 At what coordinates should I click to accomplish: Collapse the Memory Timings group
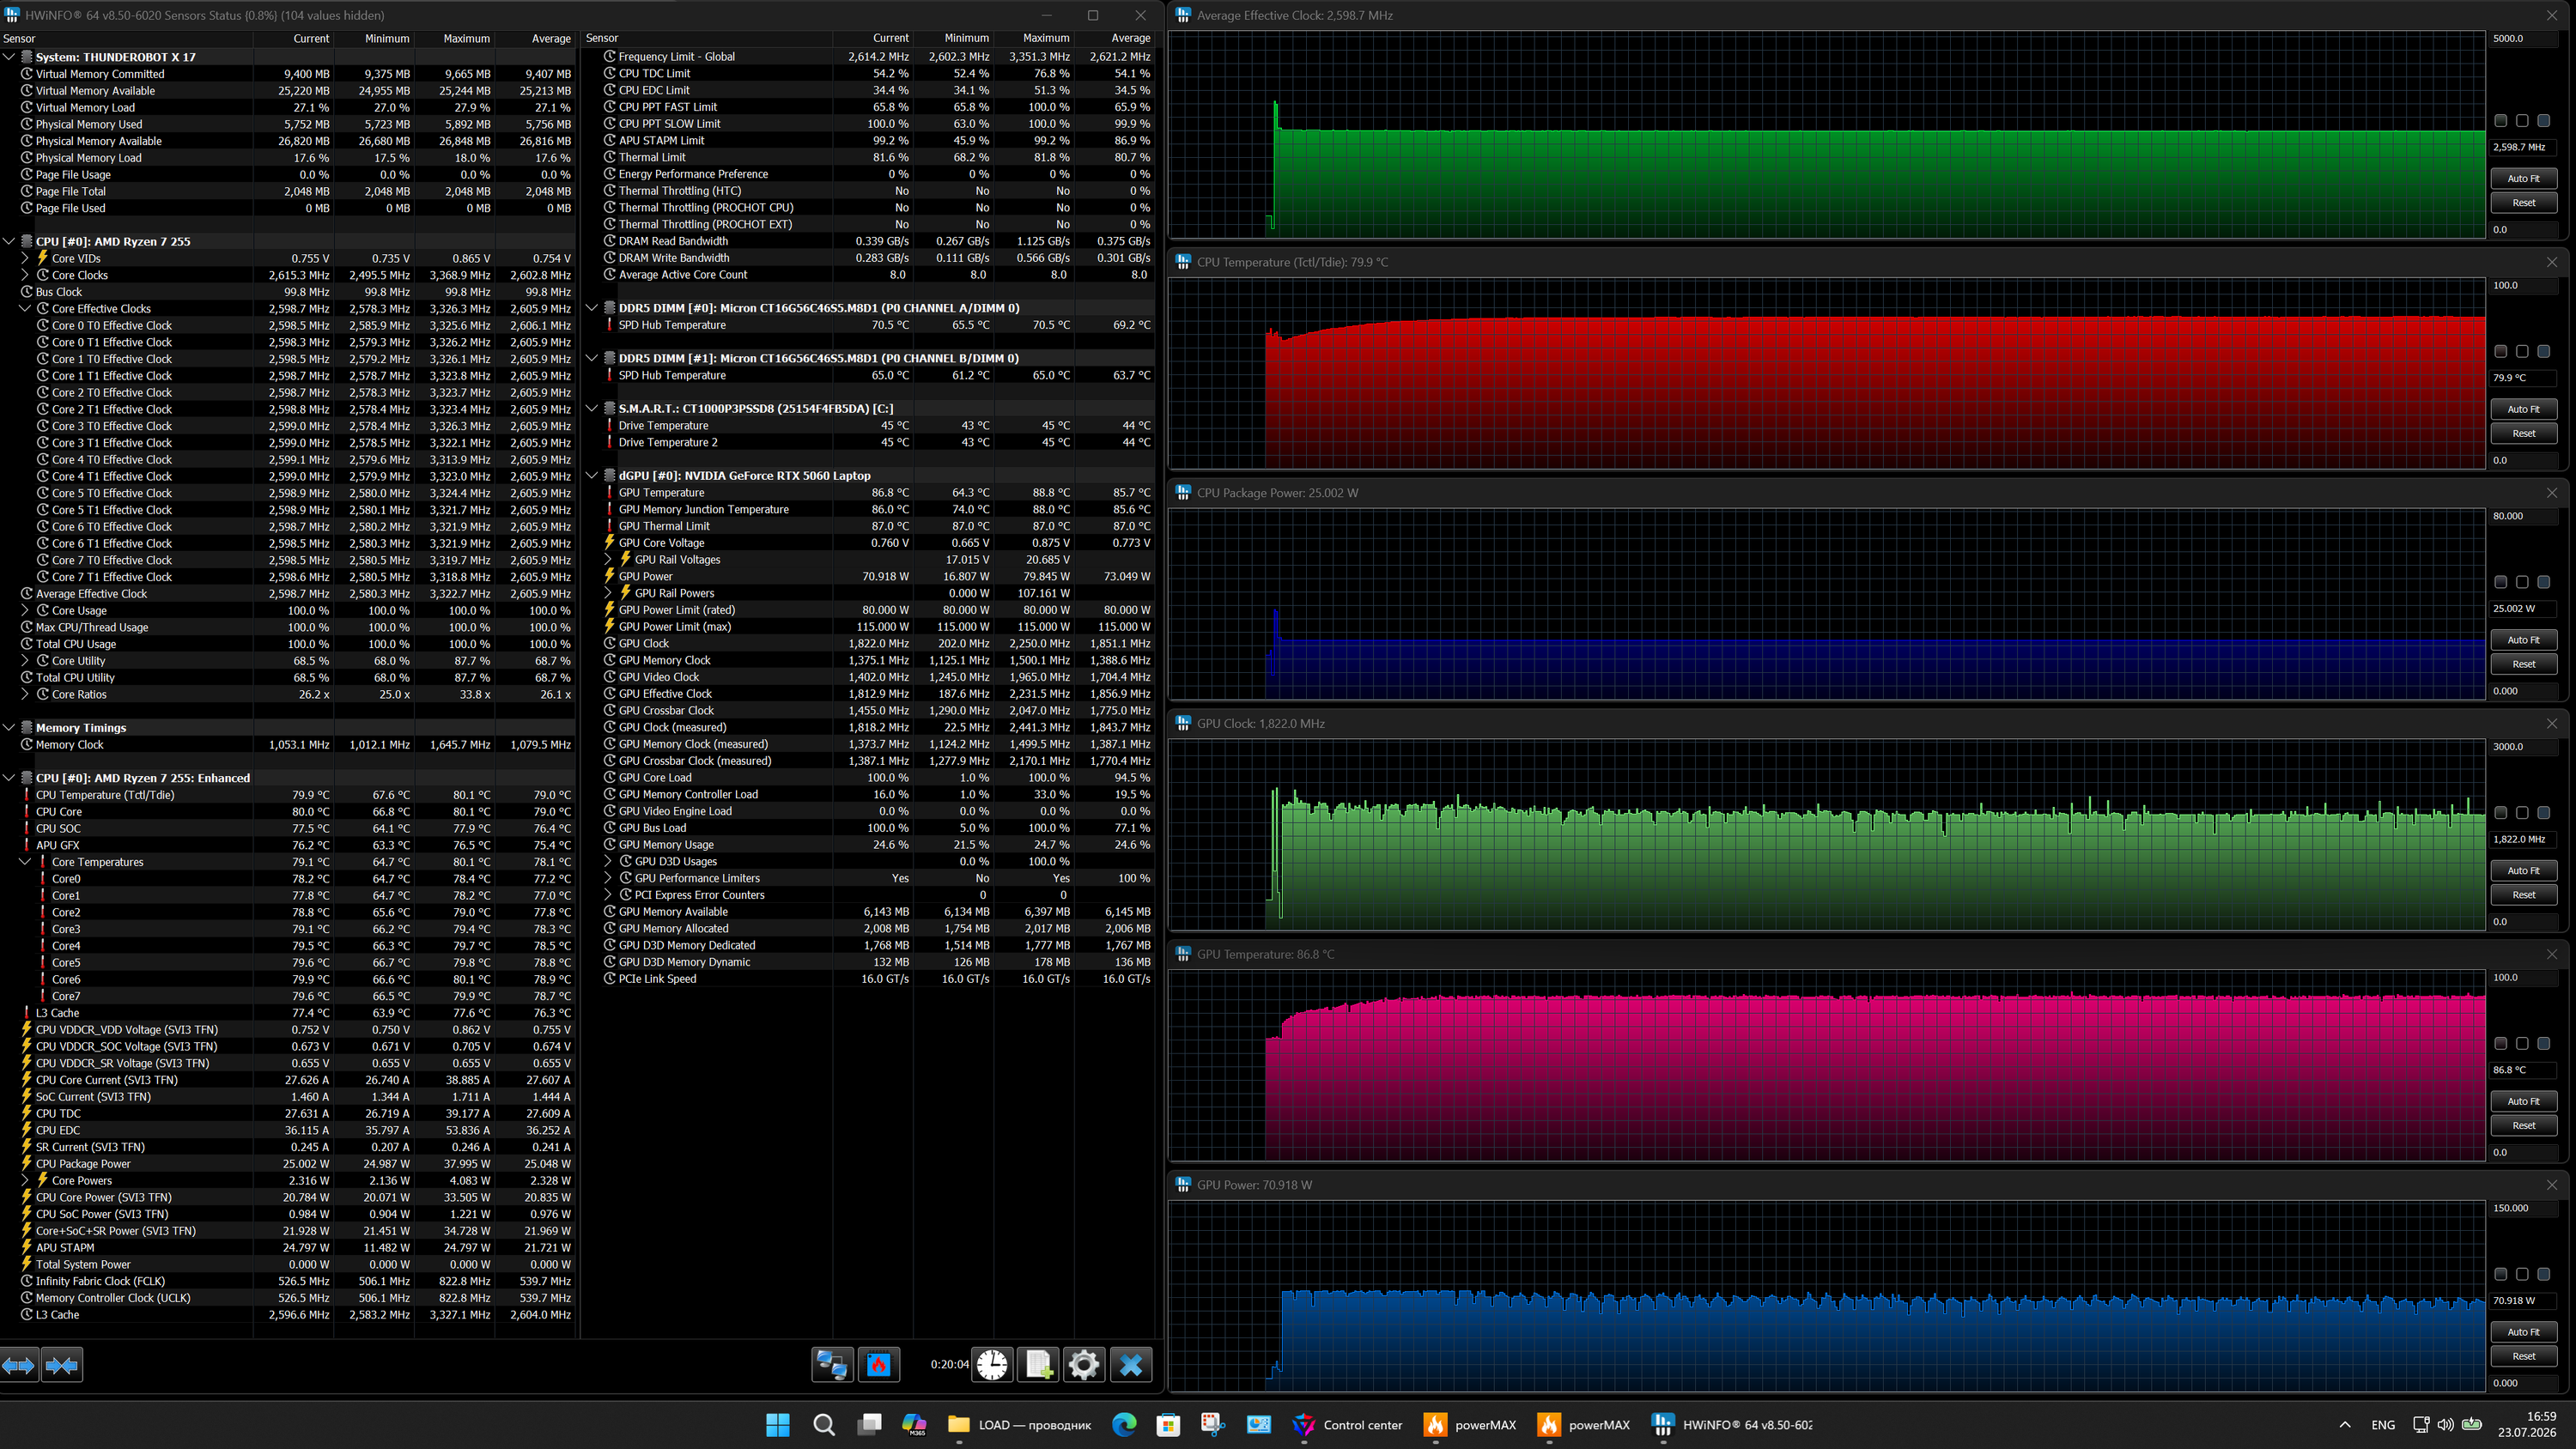pos(9,728)
